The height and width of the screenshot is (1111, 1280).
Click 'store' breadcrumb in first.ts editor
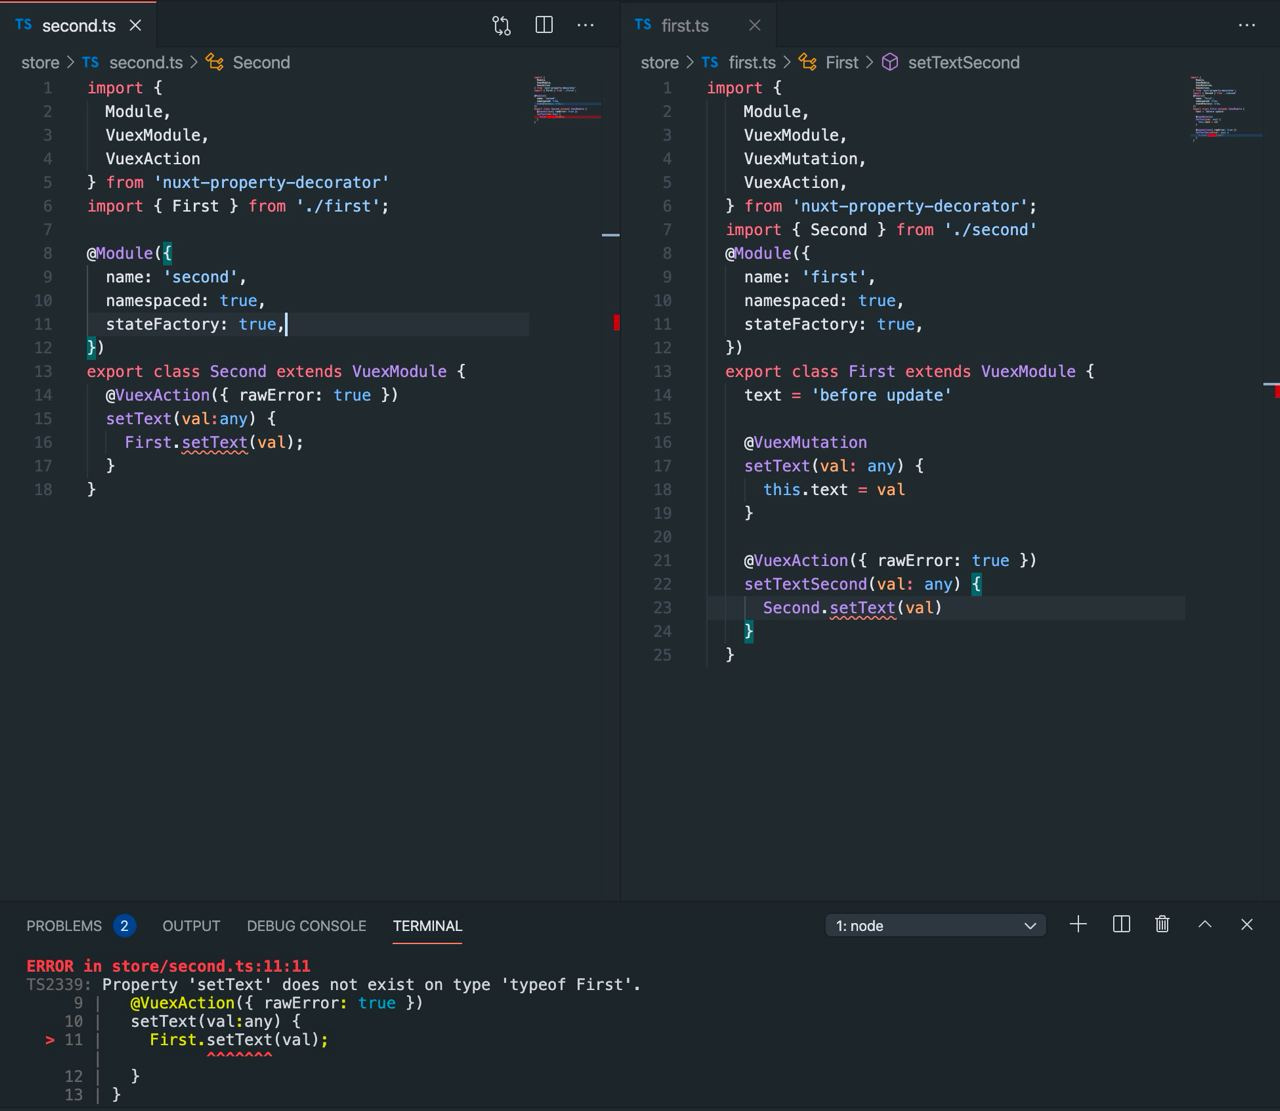click(659, 62)
